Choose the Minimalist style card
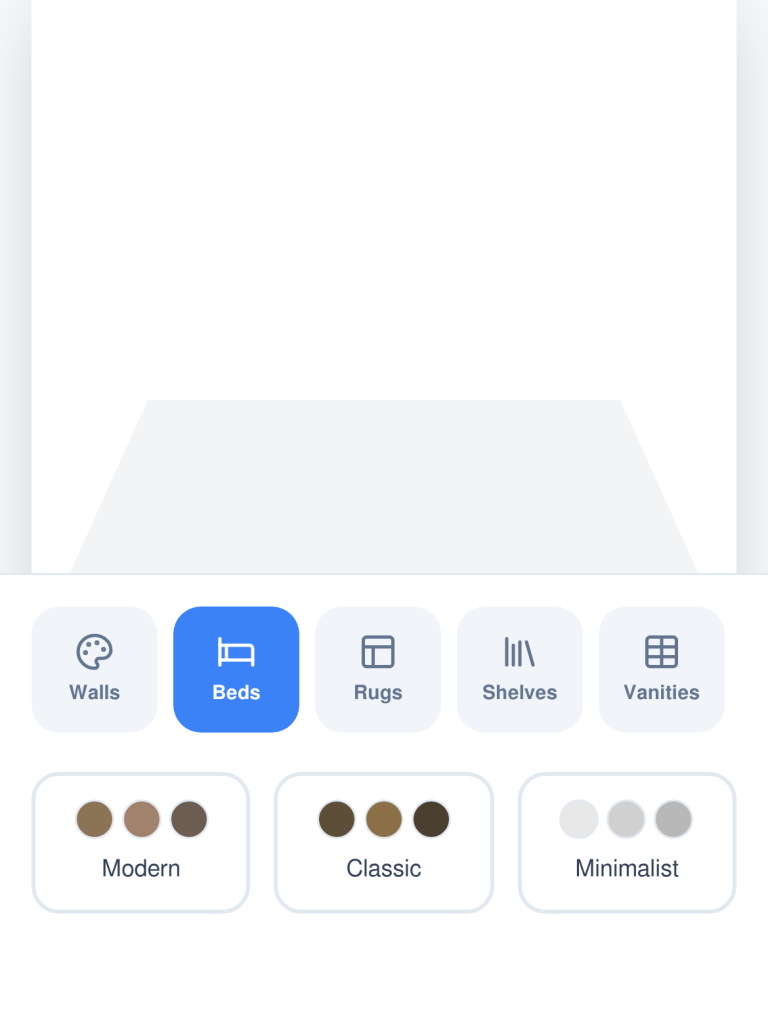768x1024 pixels. 627,842
